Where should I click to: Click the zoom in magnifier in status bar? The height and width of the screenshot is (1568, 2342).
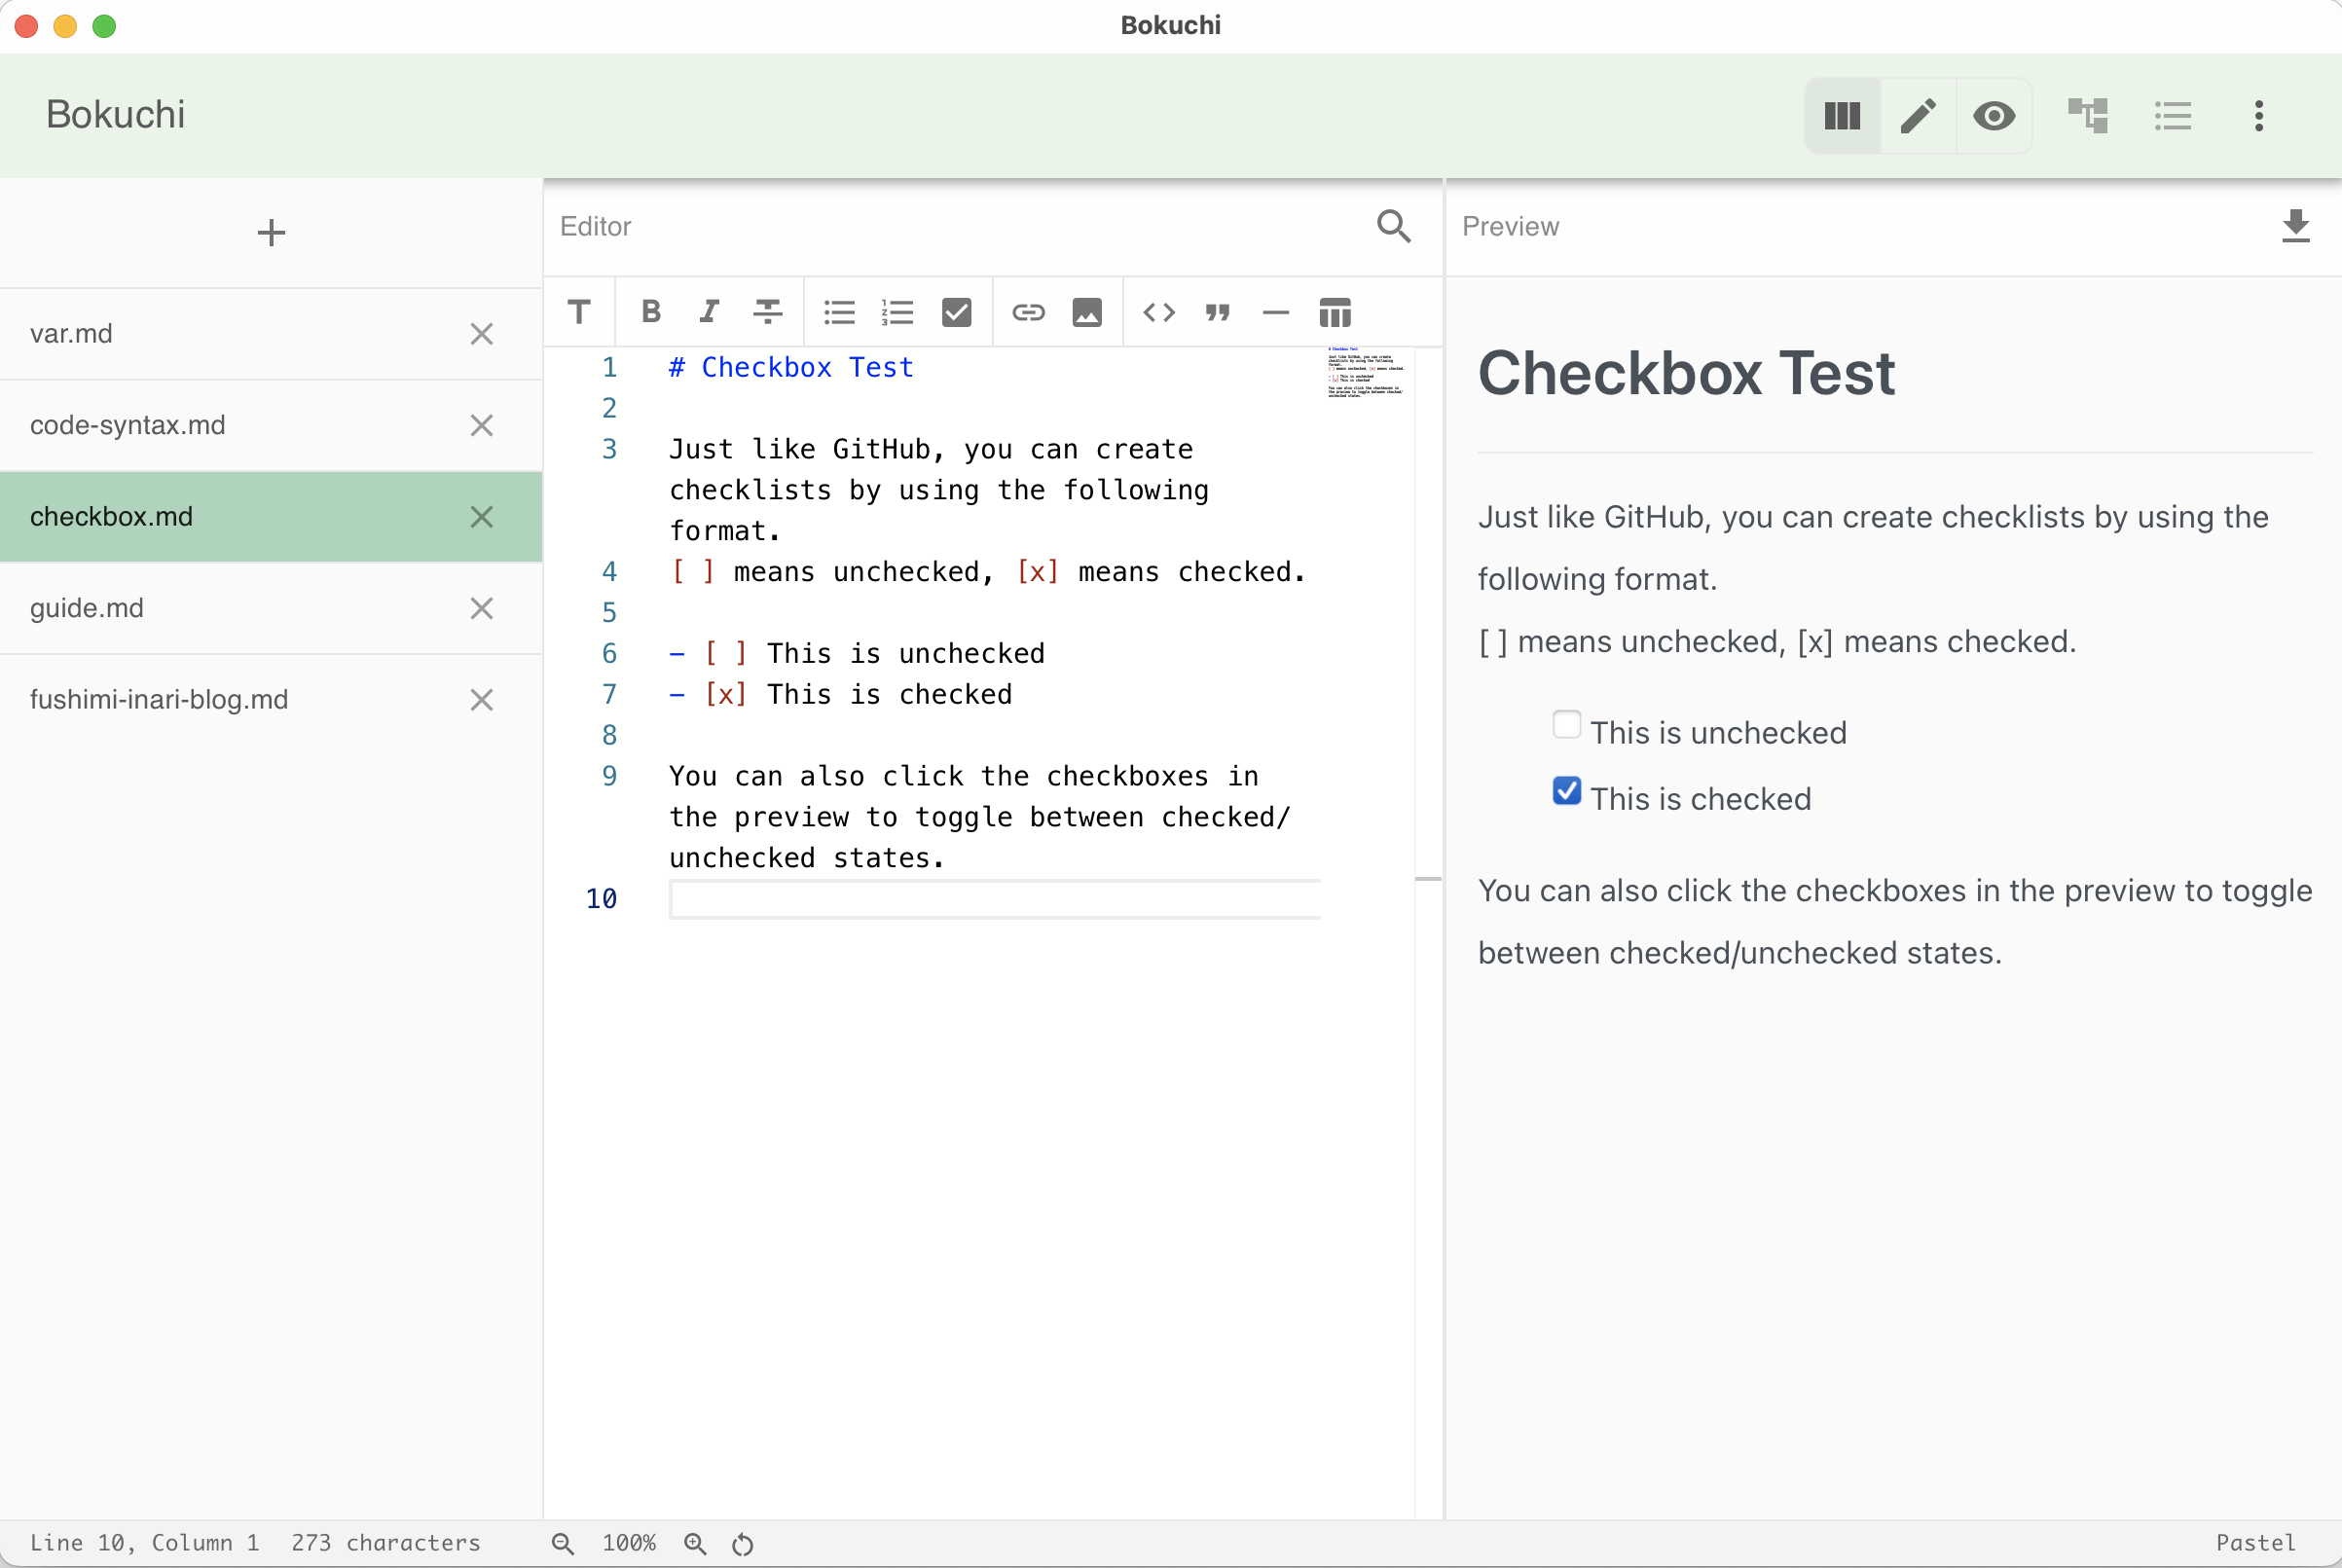pos(695,1543)
